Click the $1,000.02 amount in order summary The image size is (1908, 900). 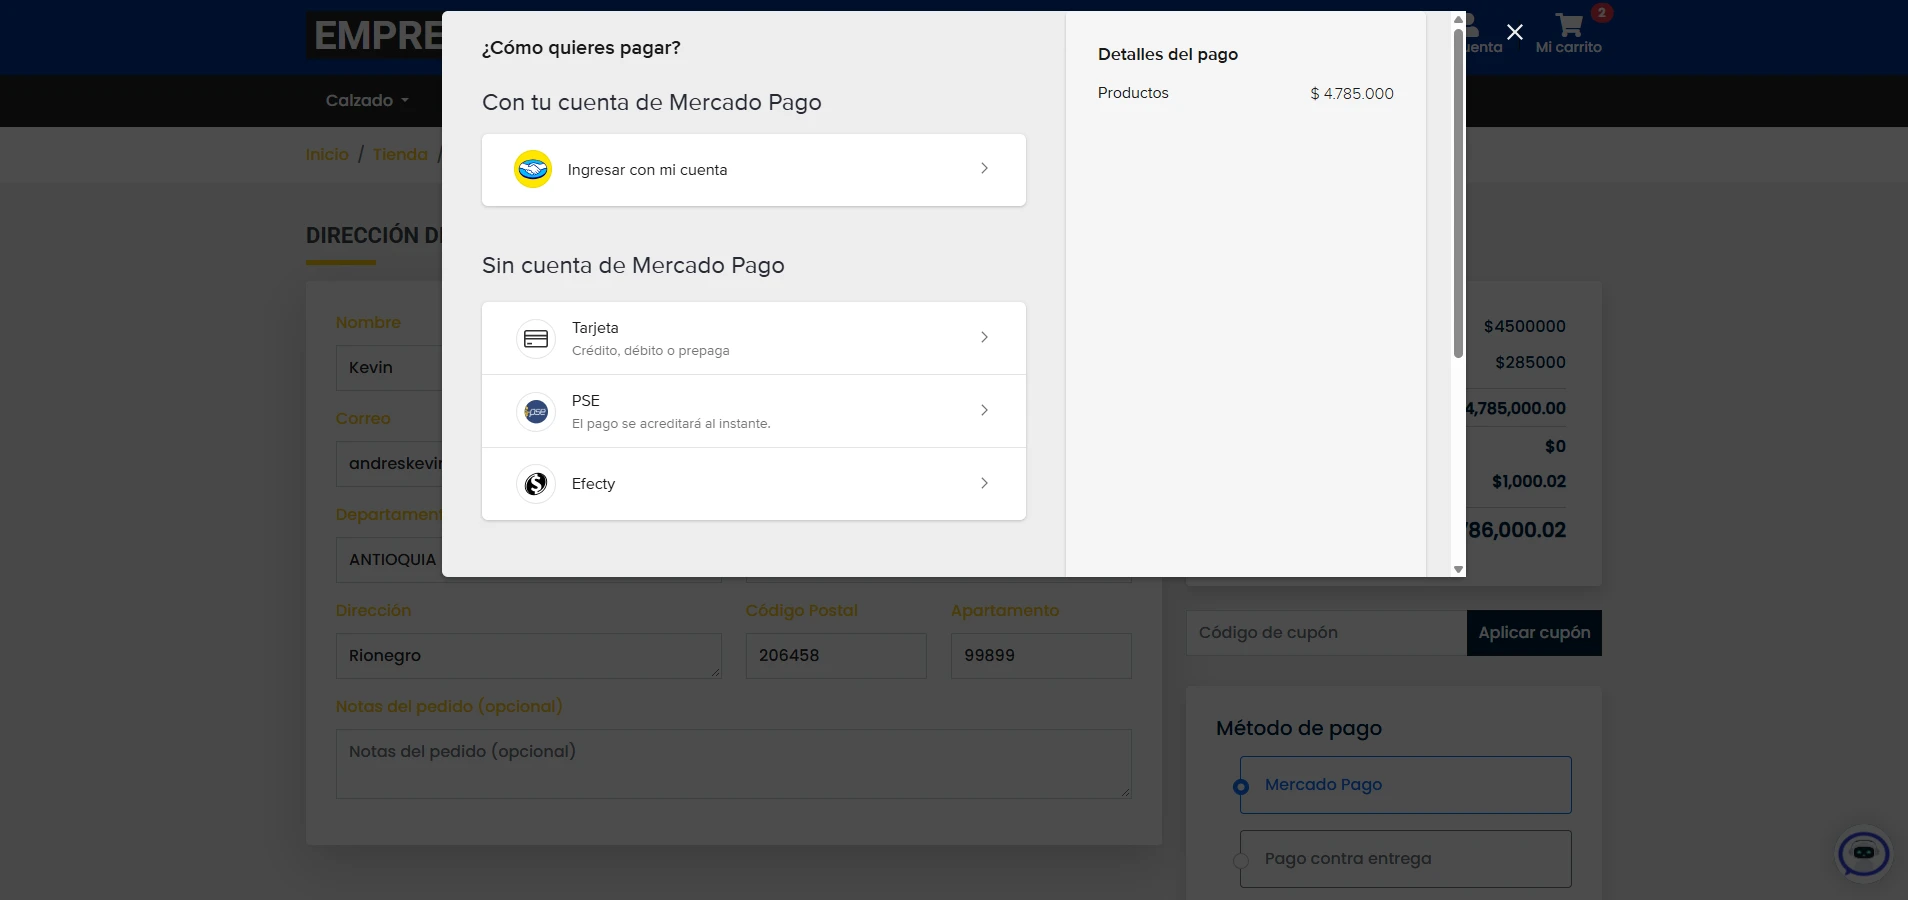tap(1529, 481)
